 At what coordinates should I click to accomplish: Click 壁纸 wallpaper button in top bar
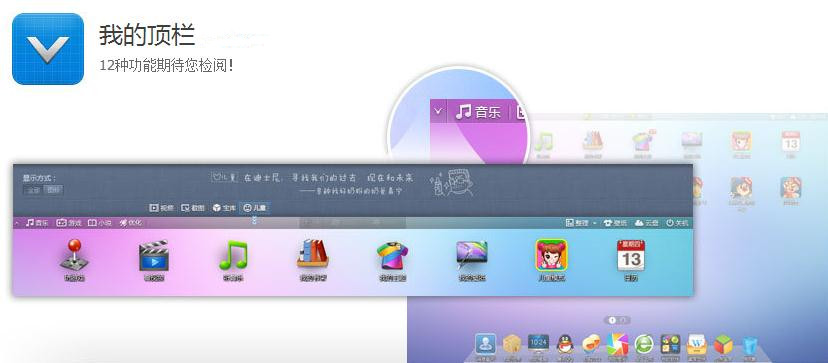tap(615, 223)
